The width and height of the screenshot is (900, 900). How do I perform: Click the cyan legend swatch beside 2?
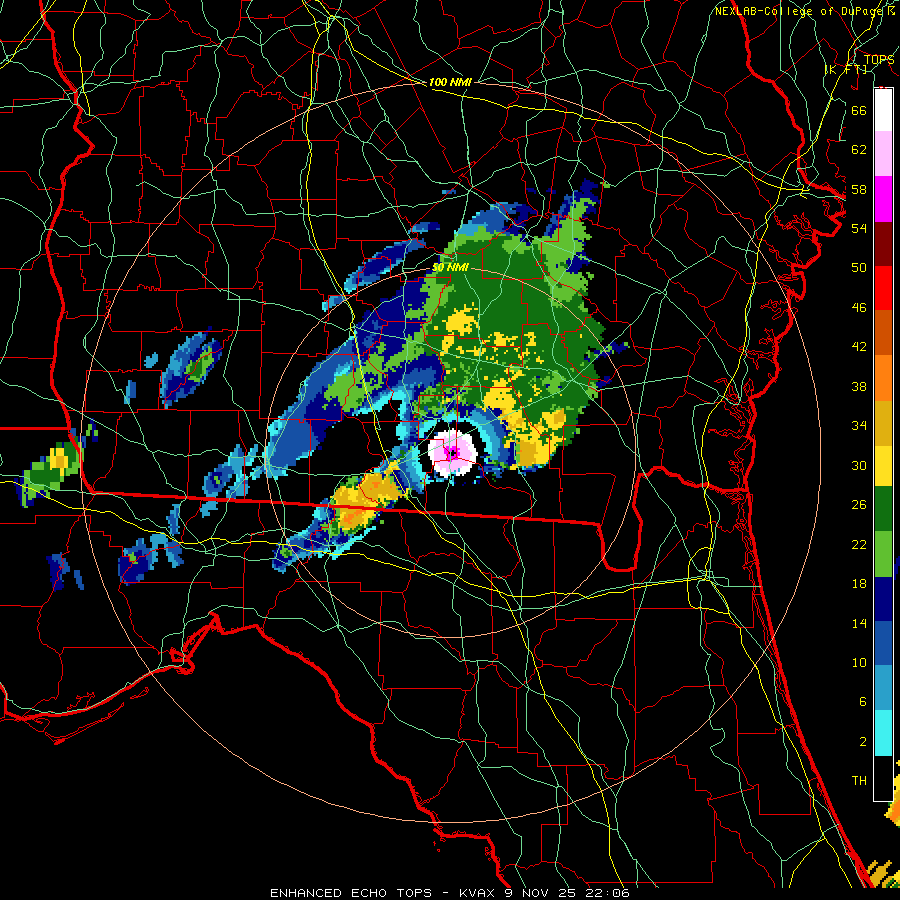[x=883, y=734]
